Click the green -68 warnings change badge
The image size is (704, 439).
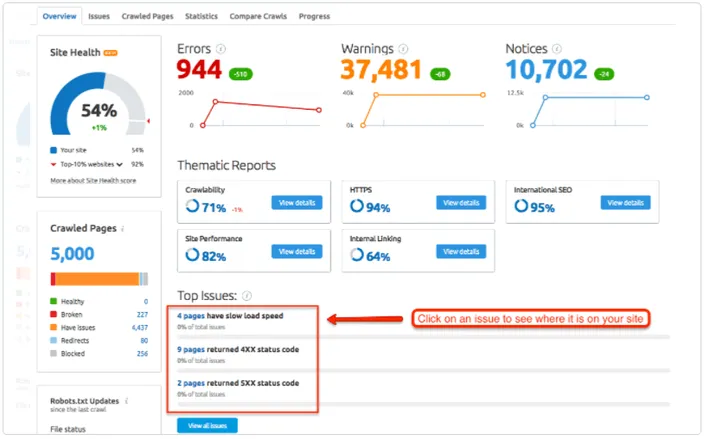click(x=440, y=74)
